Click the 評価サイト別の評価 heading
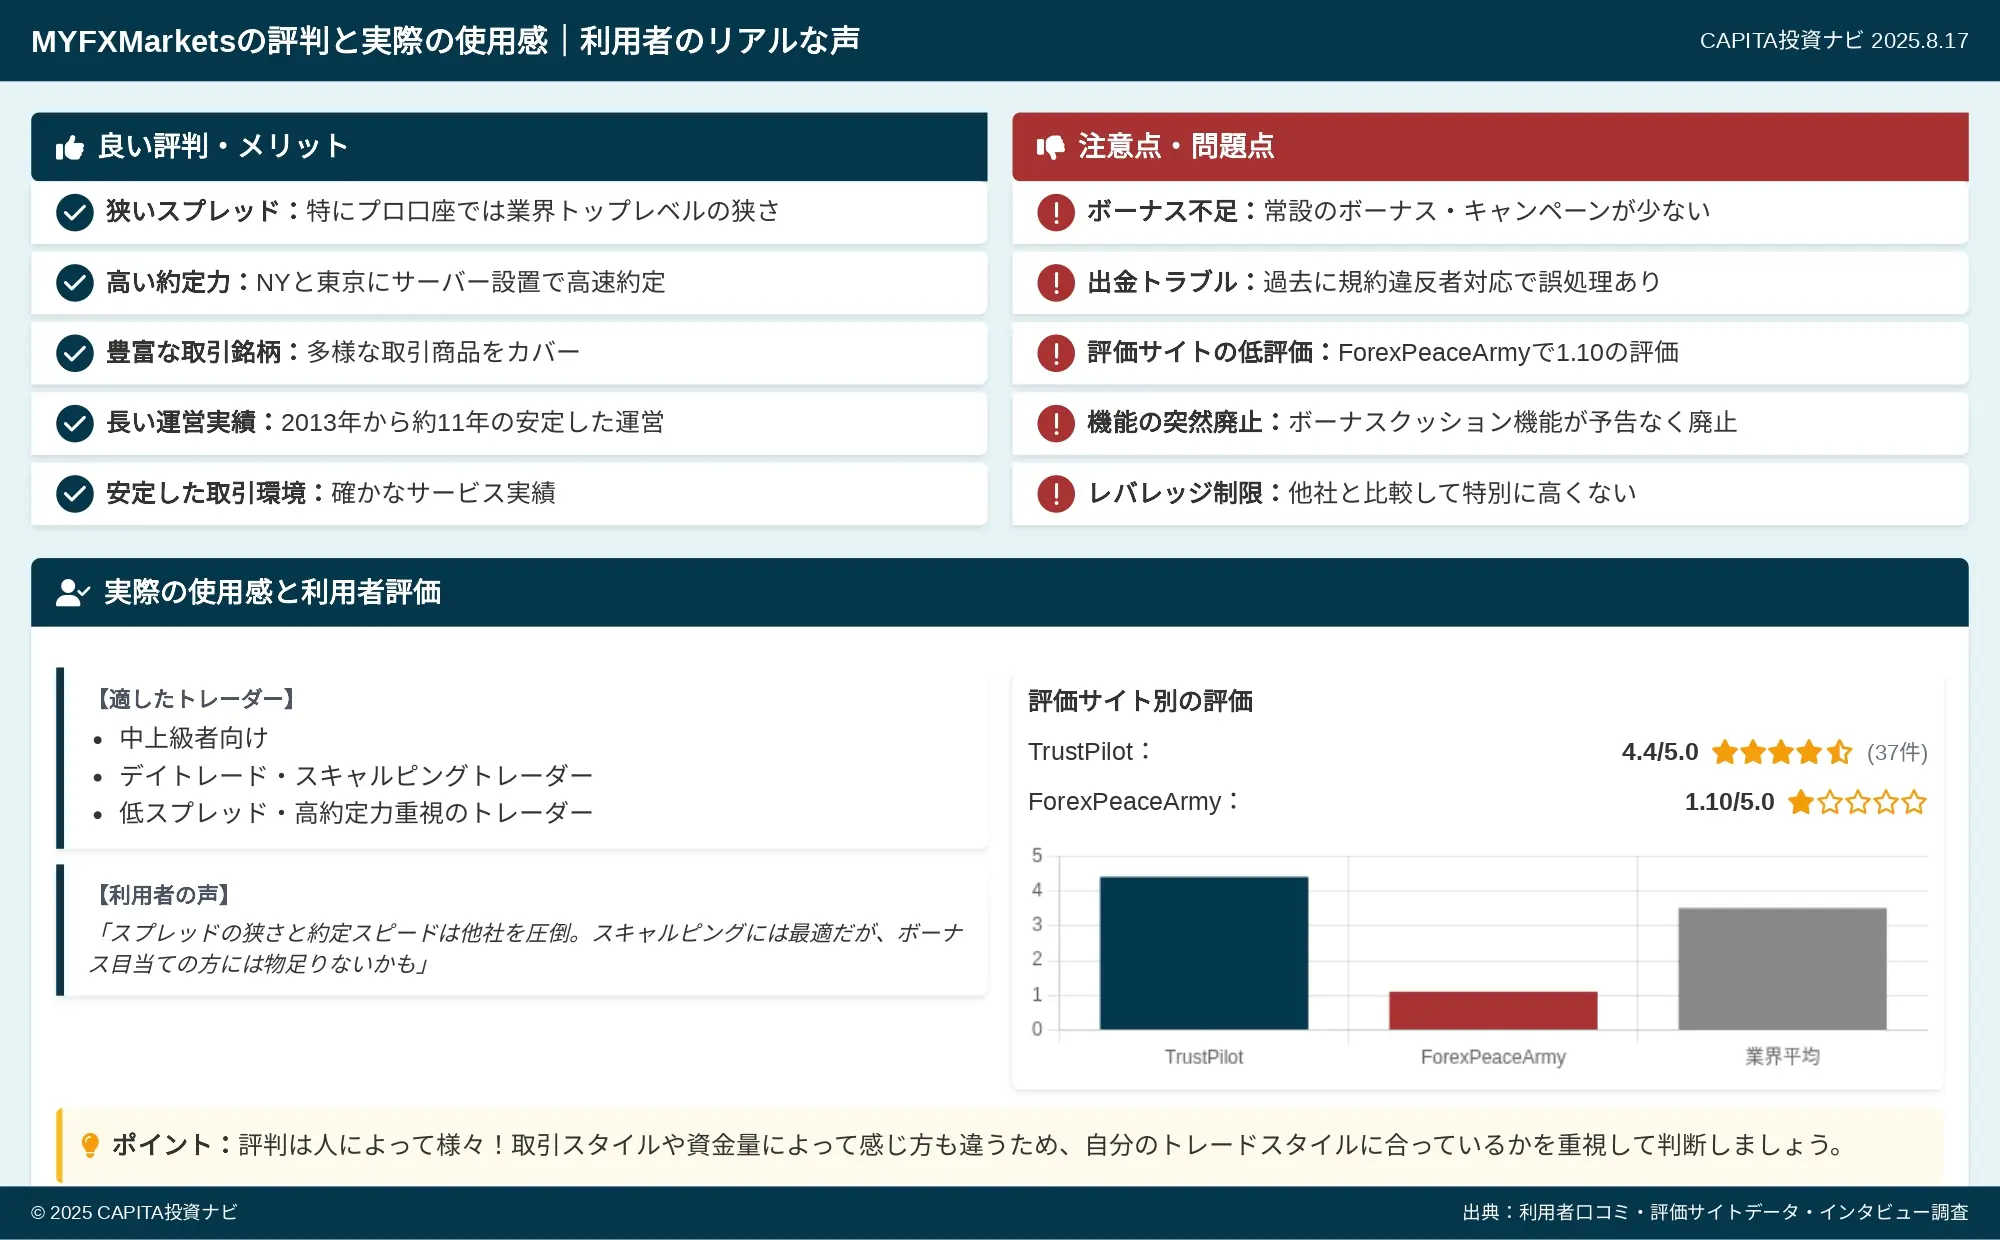 [1140, 701]
